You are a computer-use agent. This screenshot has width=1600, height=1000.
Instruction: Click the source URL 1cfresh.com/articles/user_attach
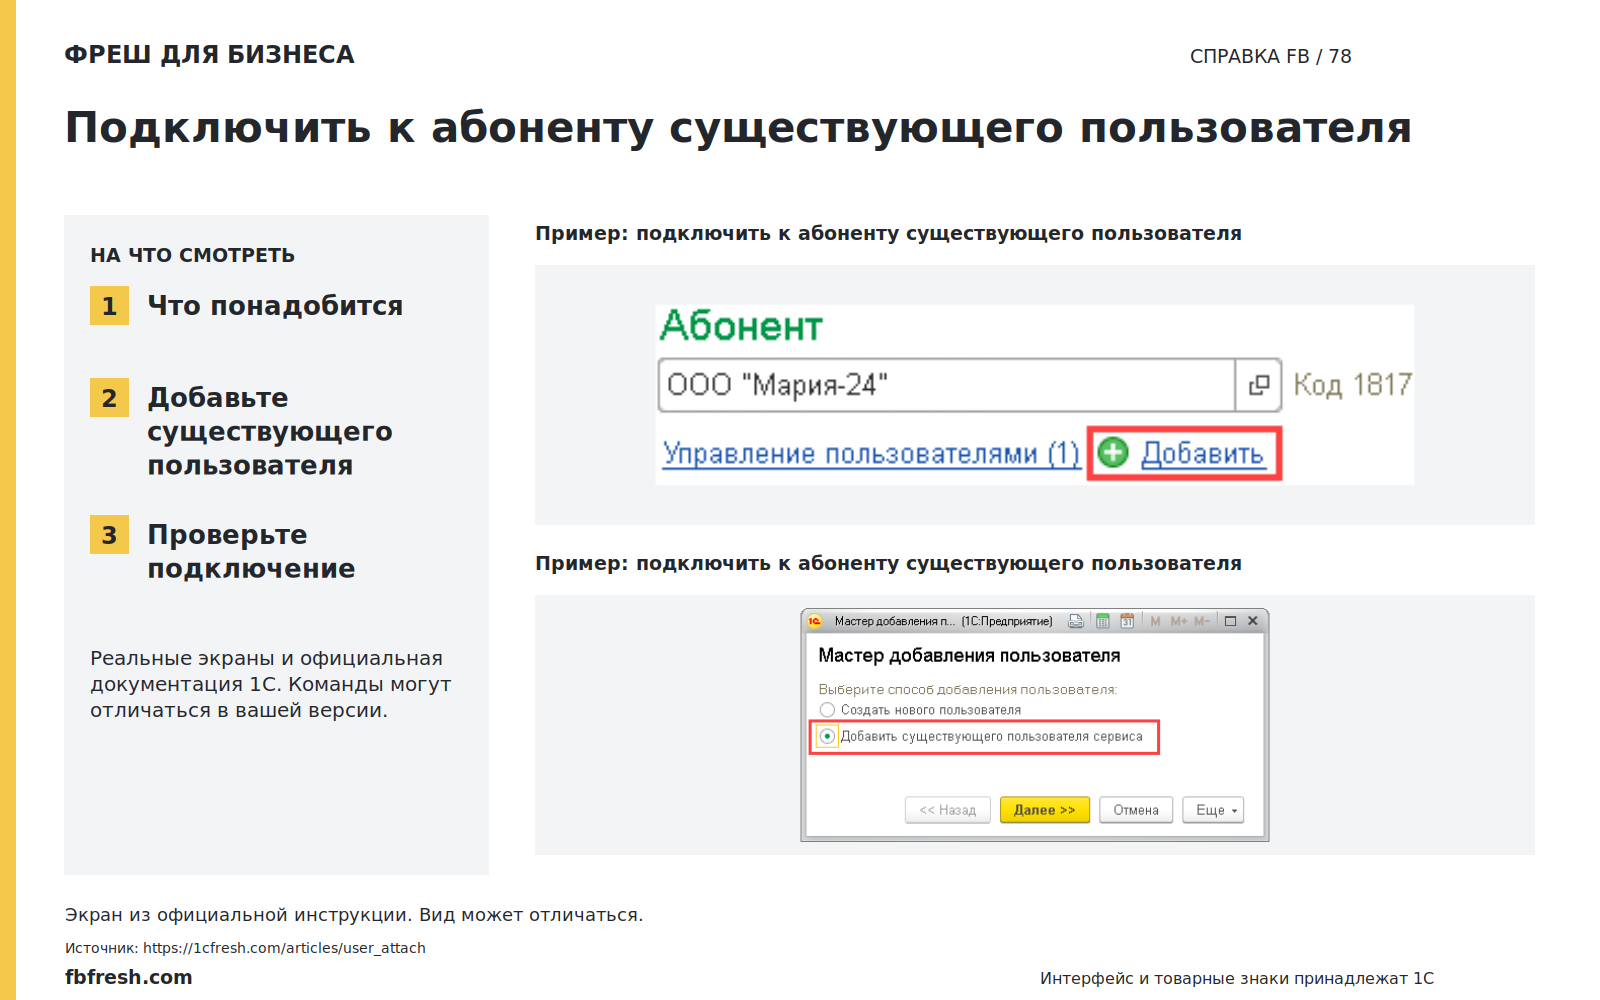[284, 948]
